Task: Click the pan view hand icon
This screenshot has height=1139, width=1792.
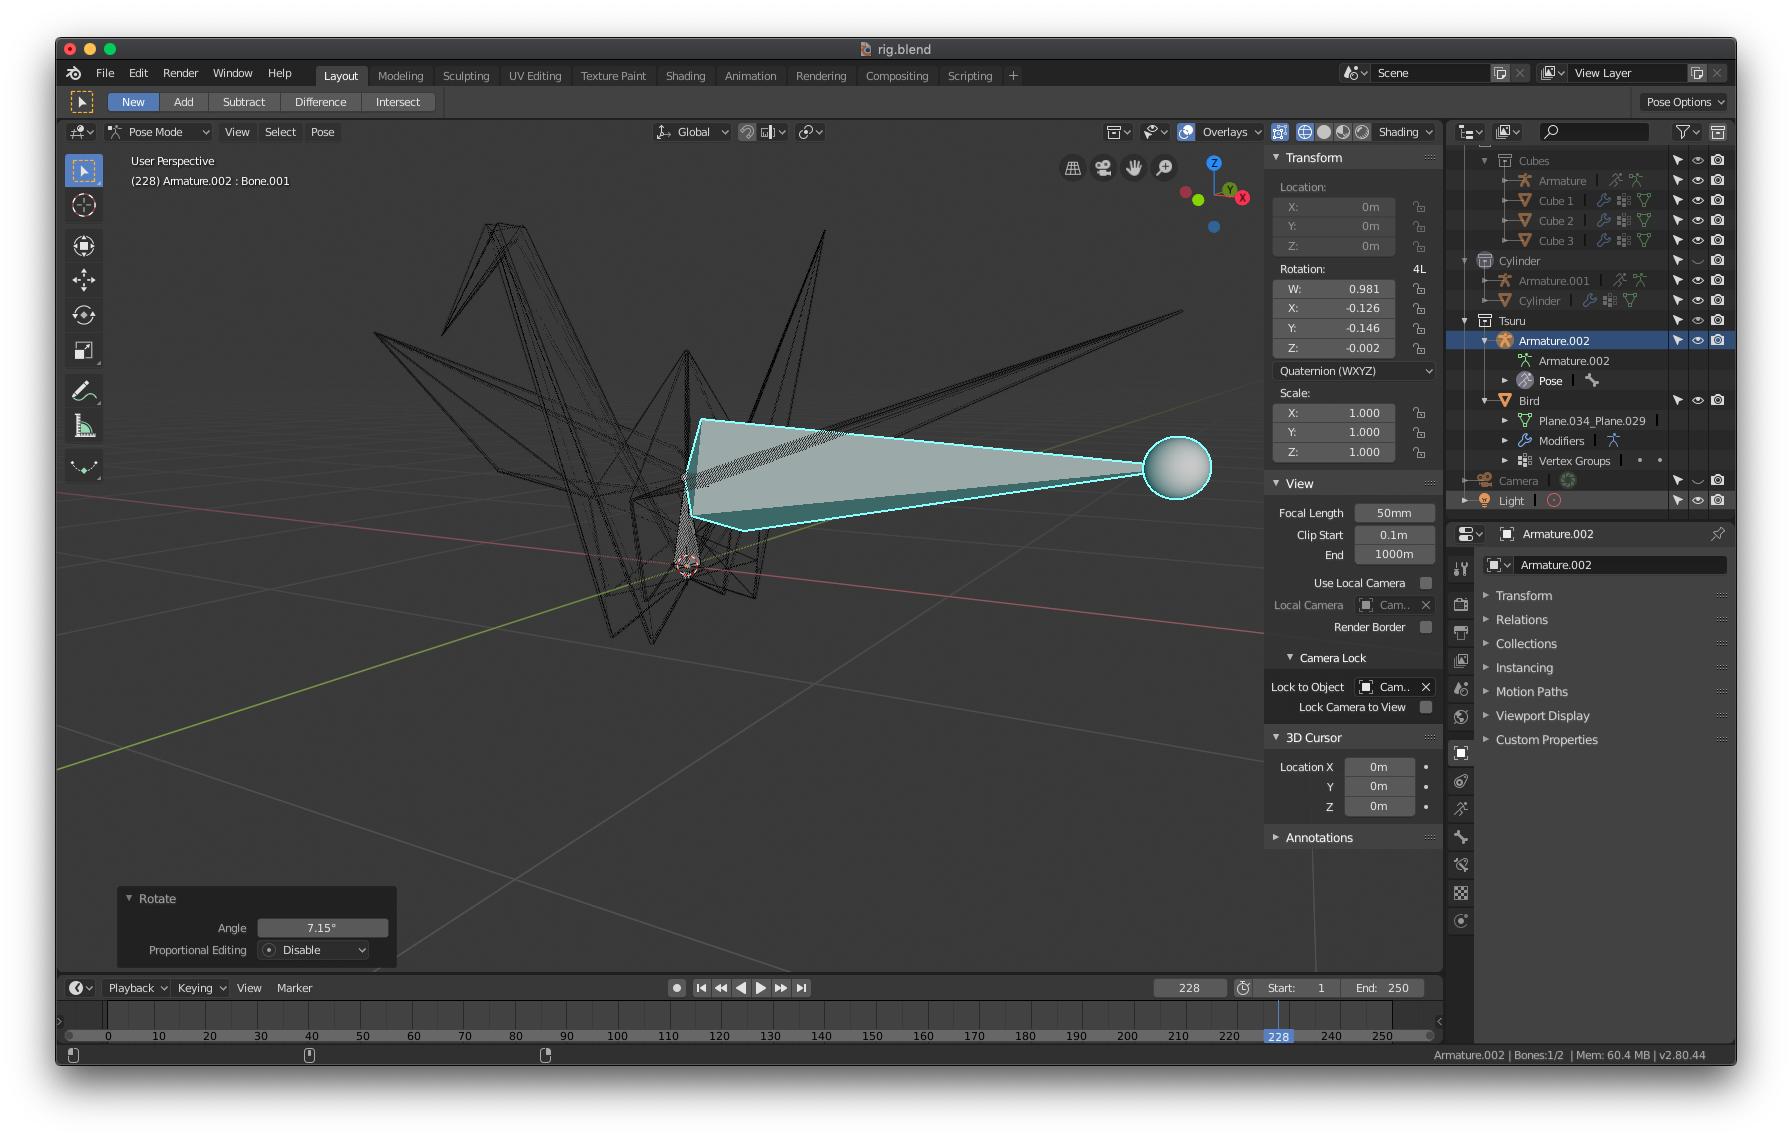Action: 1133,168
